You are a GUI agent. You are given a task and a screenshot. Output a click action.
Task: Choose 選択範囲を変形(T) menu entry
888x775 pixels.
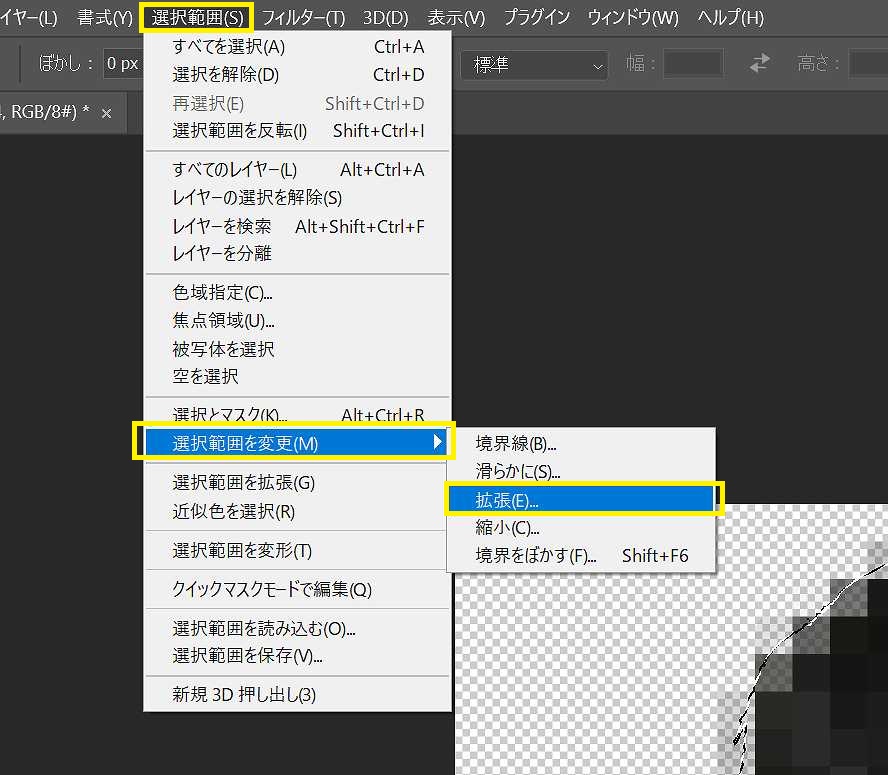point(298,550)
